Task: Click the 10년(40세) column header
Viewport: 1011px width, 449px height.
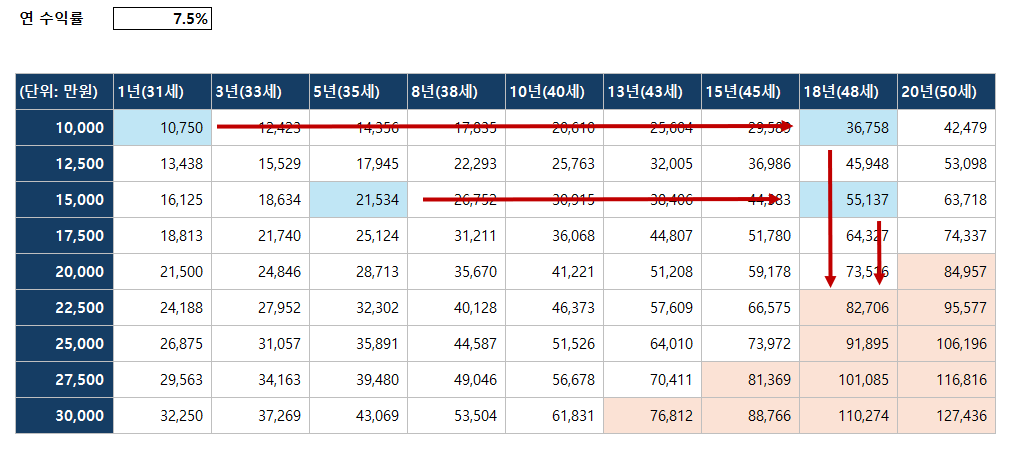Action: (555, 92)
